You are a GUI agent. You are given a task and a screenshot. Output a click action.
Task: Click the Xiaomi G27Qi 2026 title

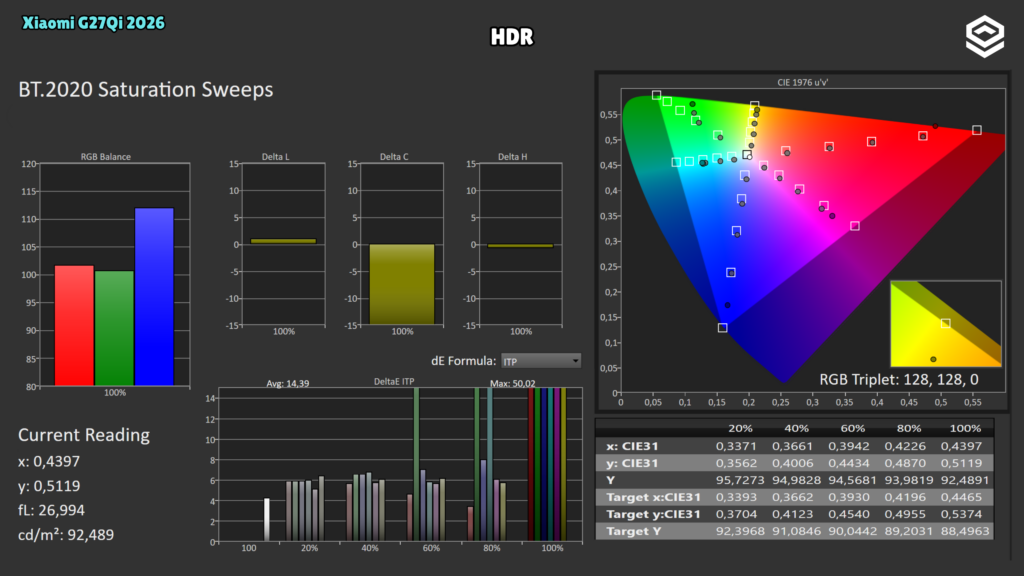tap(93, 24)
